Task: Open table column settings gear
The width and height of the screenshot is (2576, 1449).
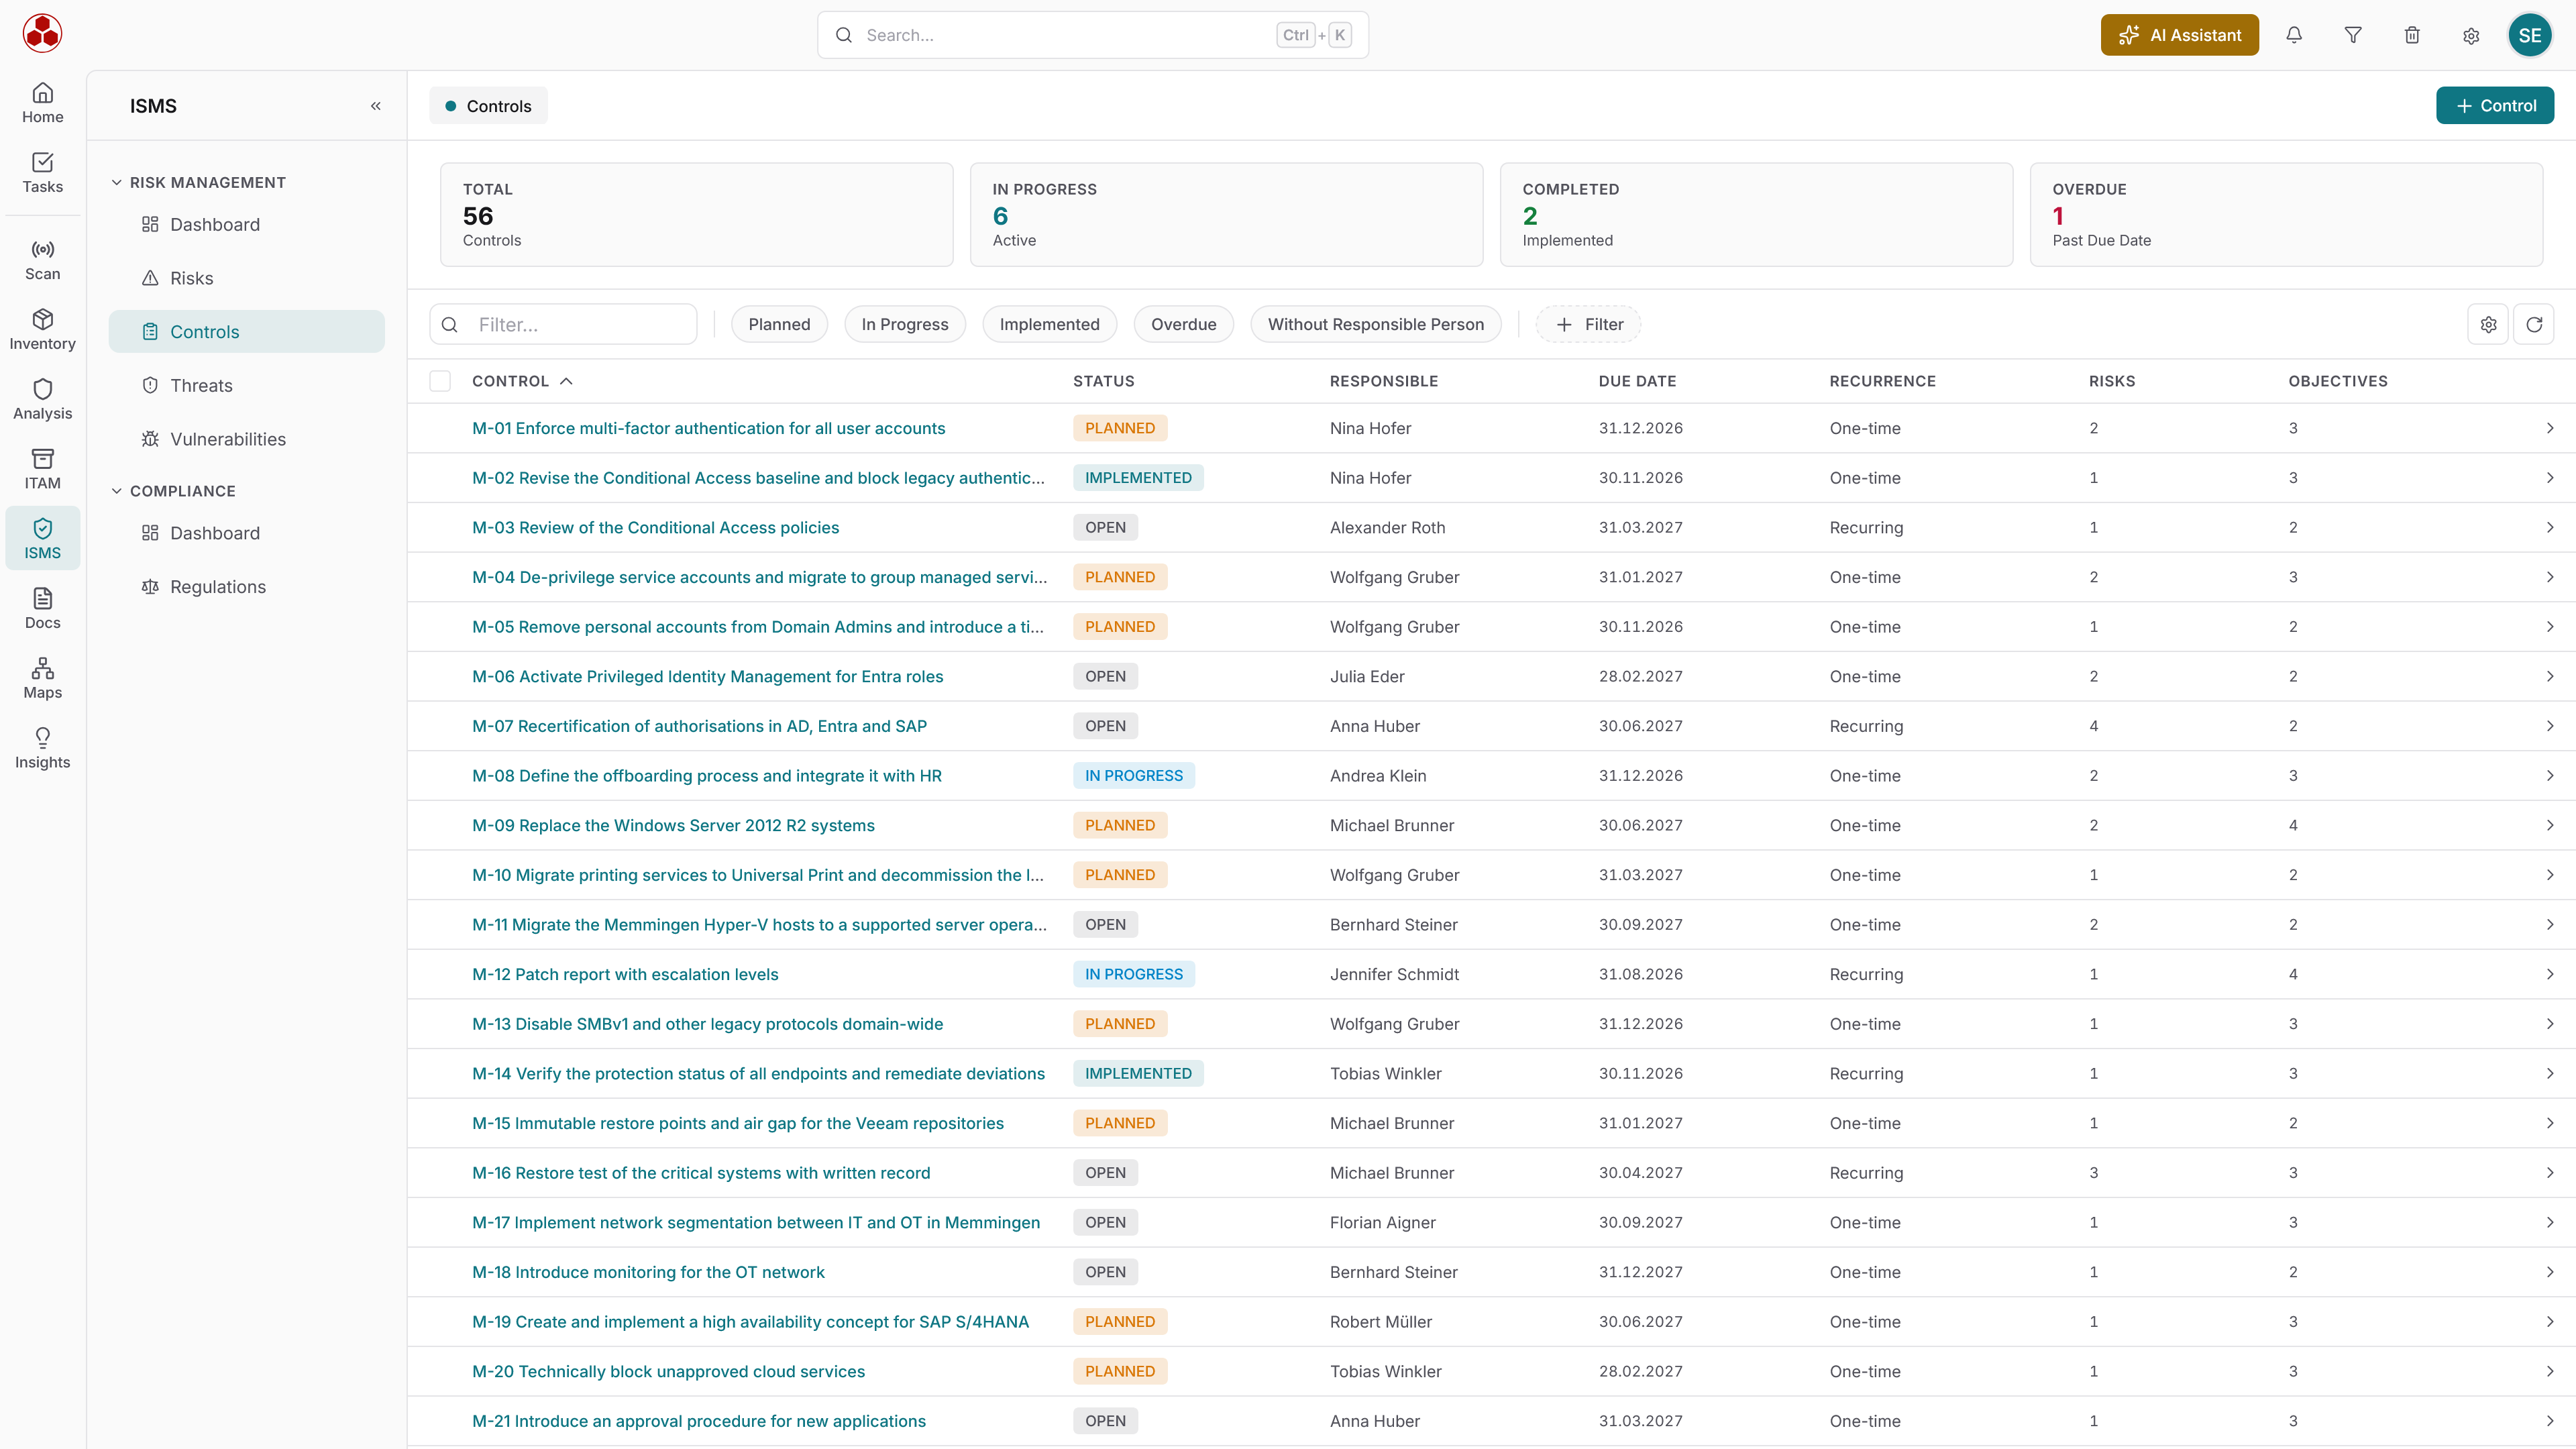Action: tap(2488, 324)
